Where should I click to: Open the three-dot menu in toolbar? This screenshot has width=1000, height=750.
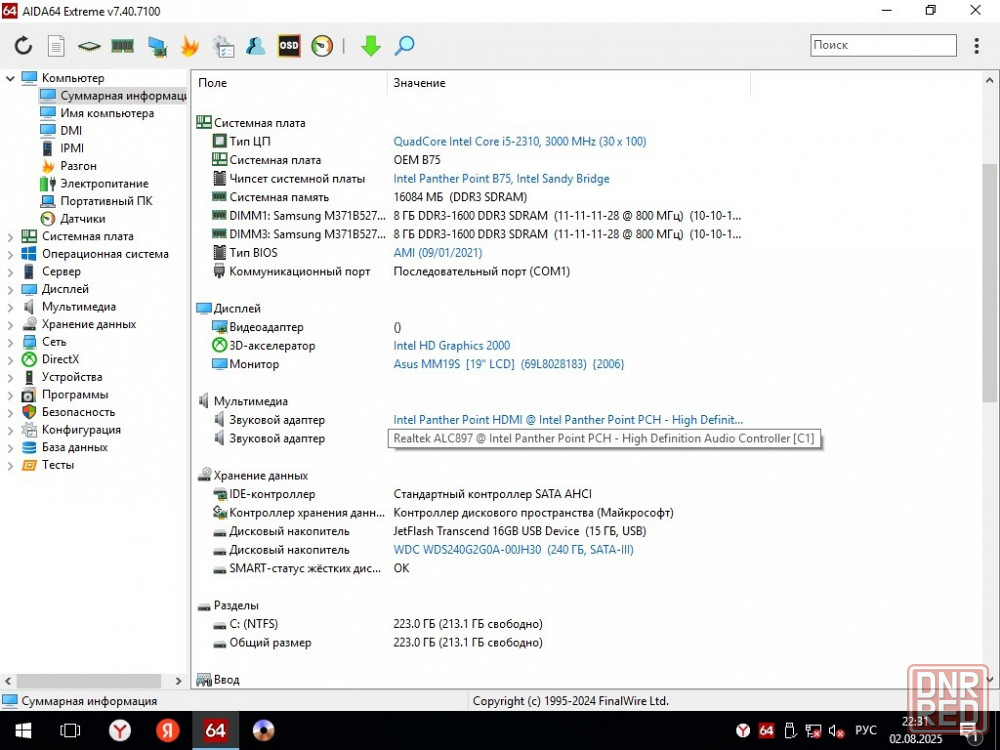click(976, 45)
